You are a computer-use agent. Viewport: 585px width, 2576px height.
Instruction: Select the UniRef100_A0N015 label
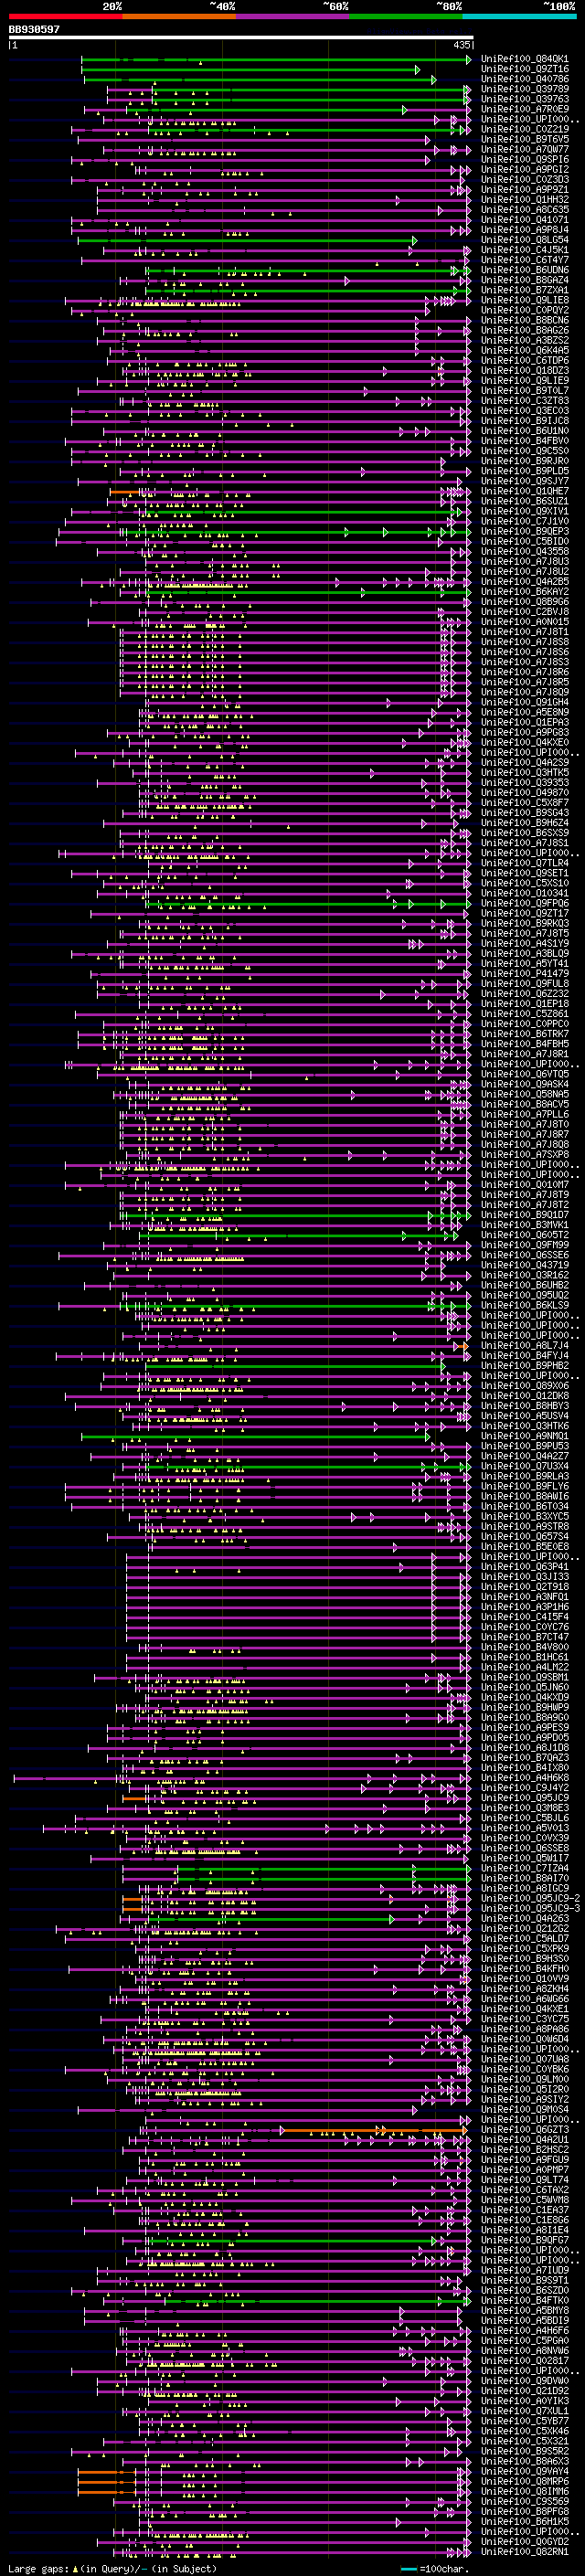[x=524, y=621]
